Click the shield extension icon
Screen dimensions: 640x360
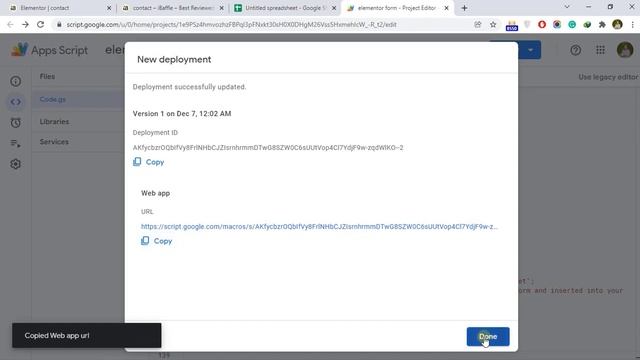(x=527, y=24)
